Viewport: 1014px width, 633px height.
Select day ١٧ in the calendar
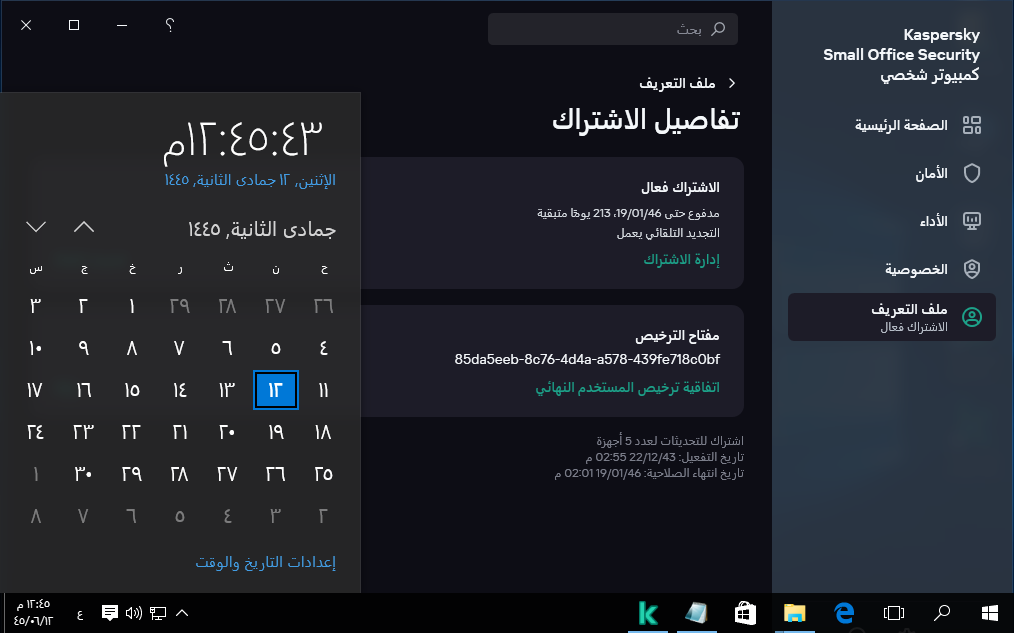[36, 390]
